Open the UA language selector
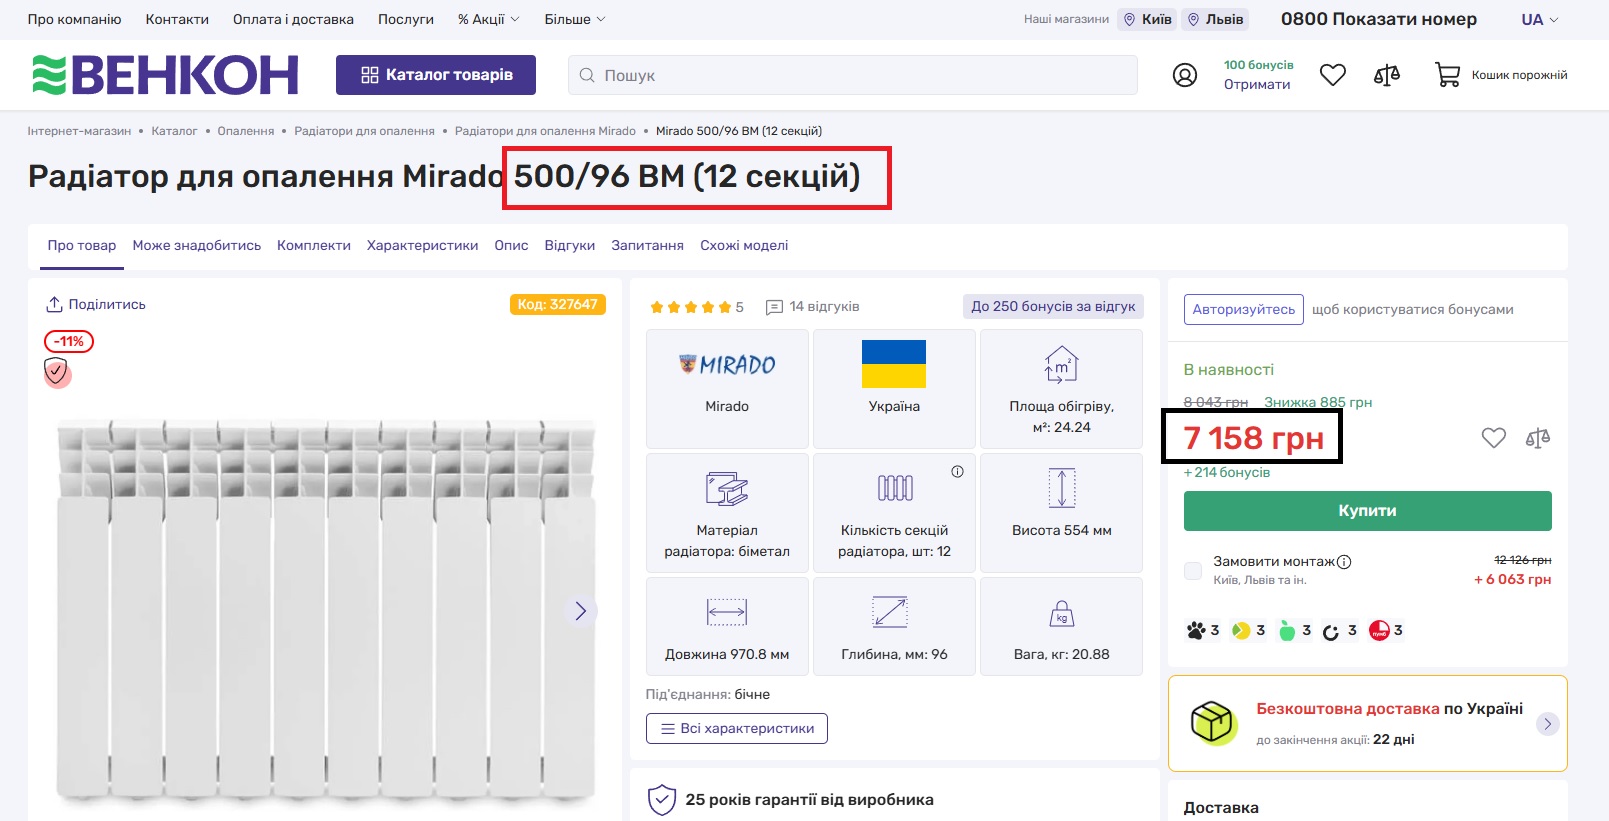Viewport: 1609px width, 821px height. [1540, 19]
